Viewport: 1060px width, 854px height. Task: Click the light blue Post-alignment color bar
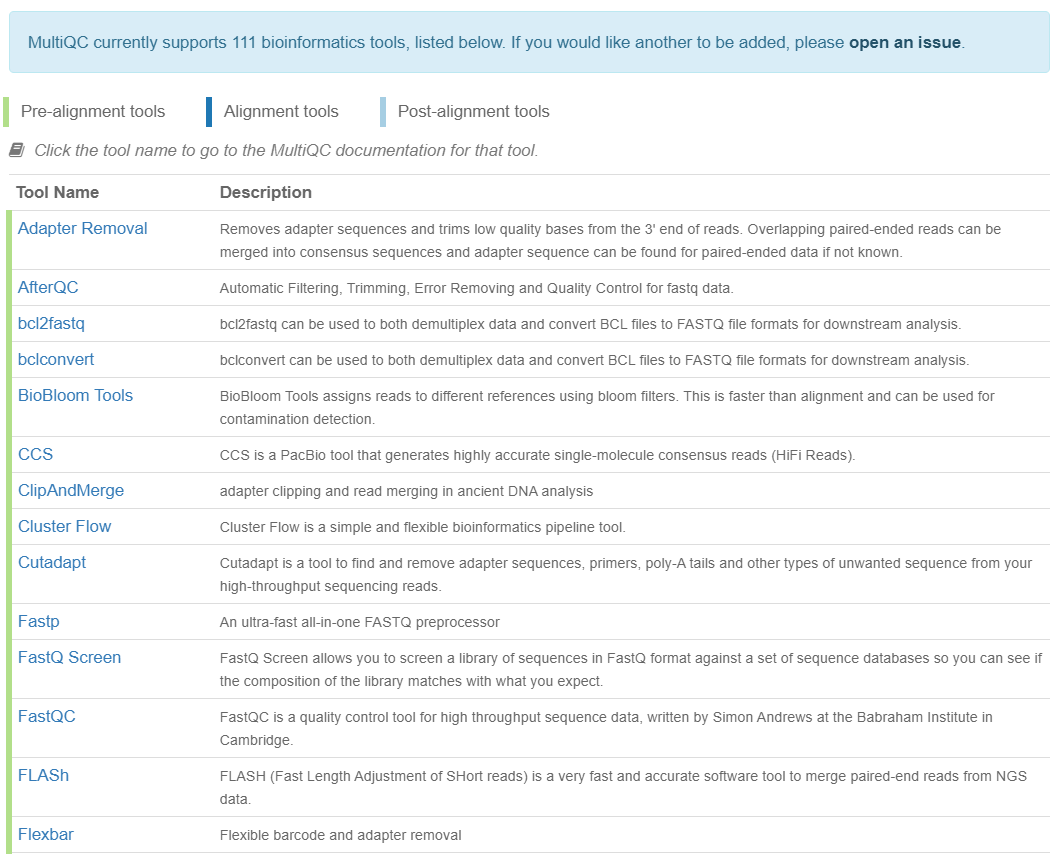[x=383, y=112]
